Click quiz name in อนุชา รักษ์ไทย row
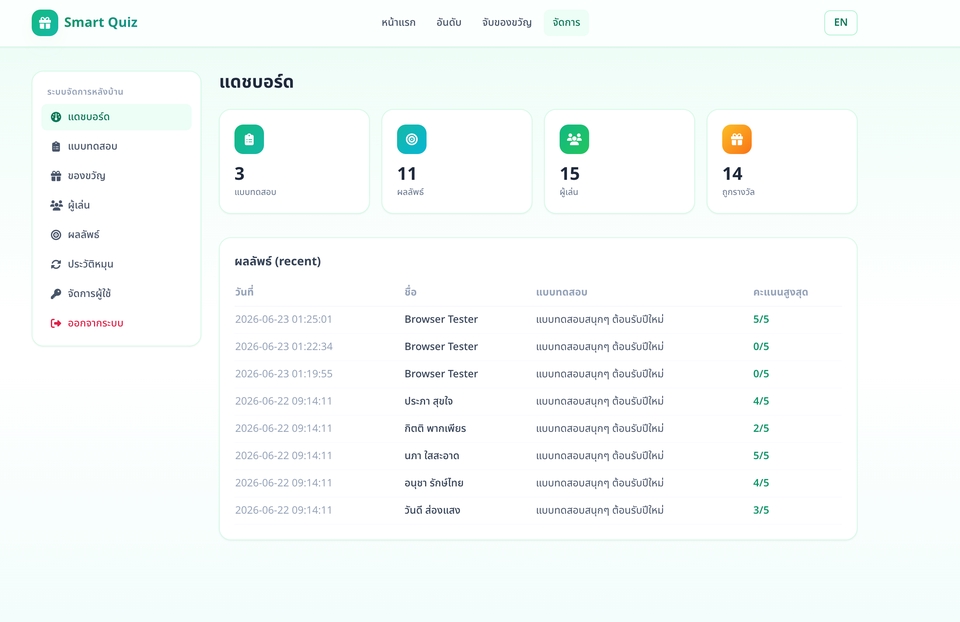Screen dimensions: 960x622 pyautogui.click(x=599, y=483)
